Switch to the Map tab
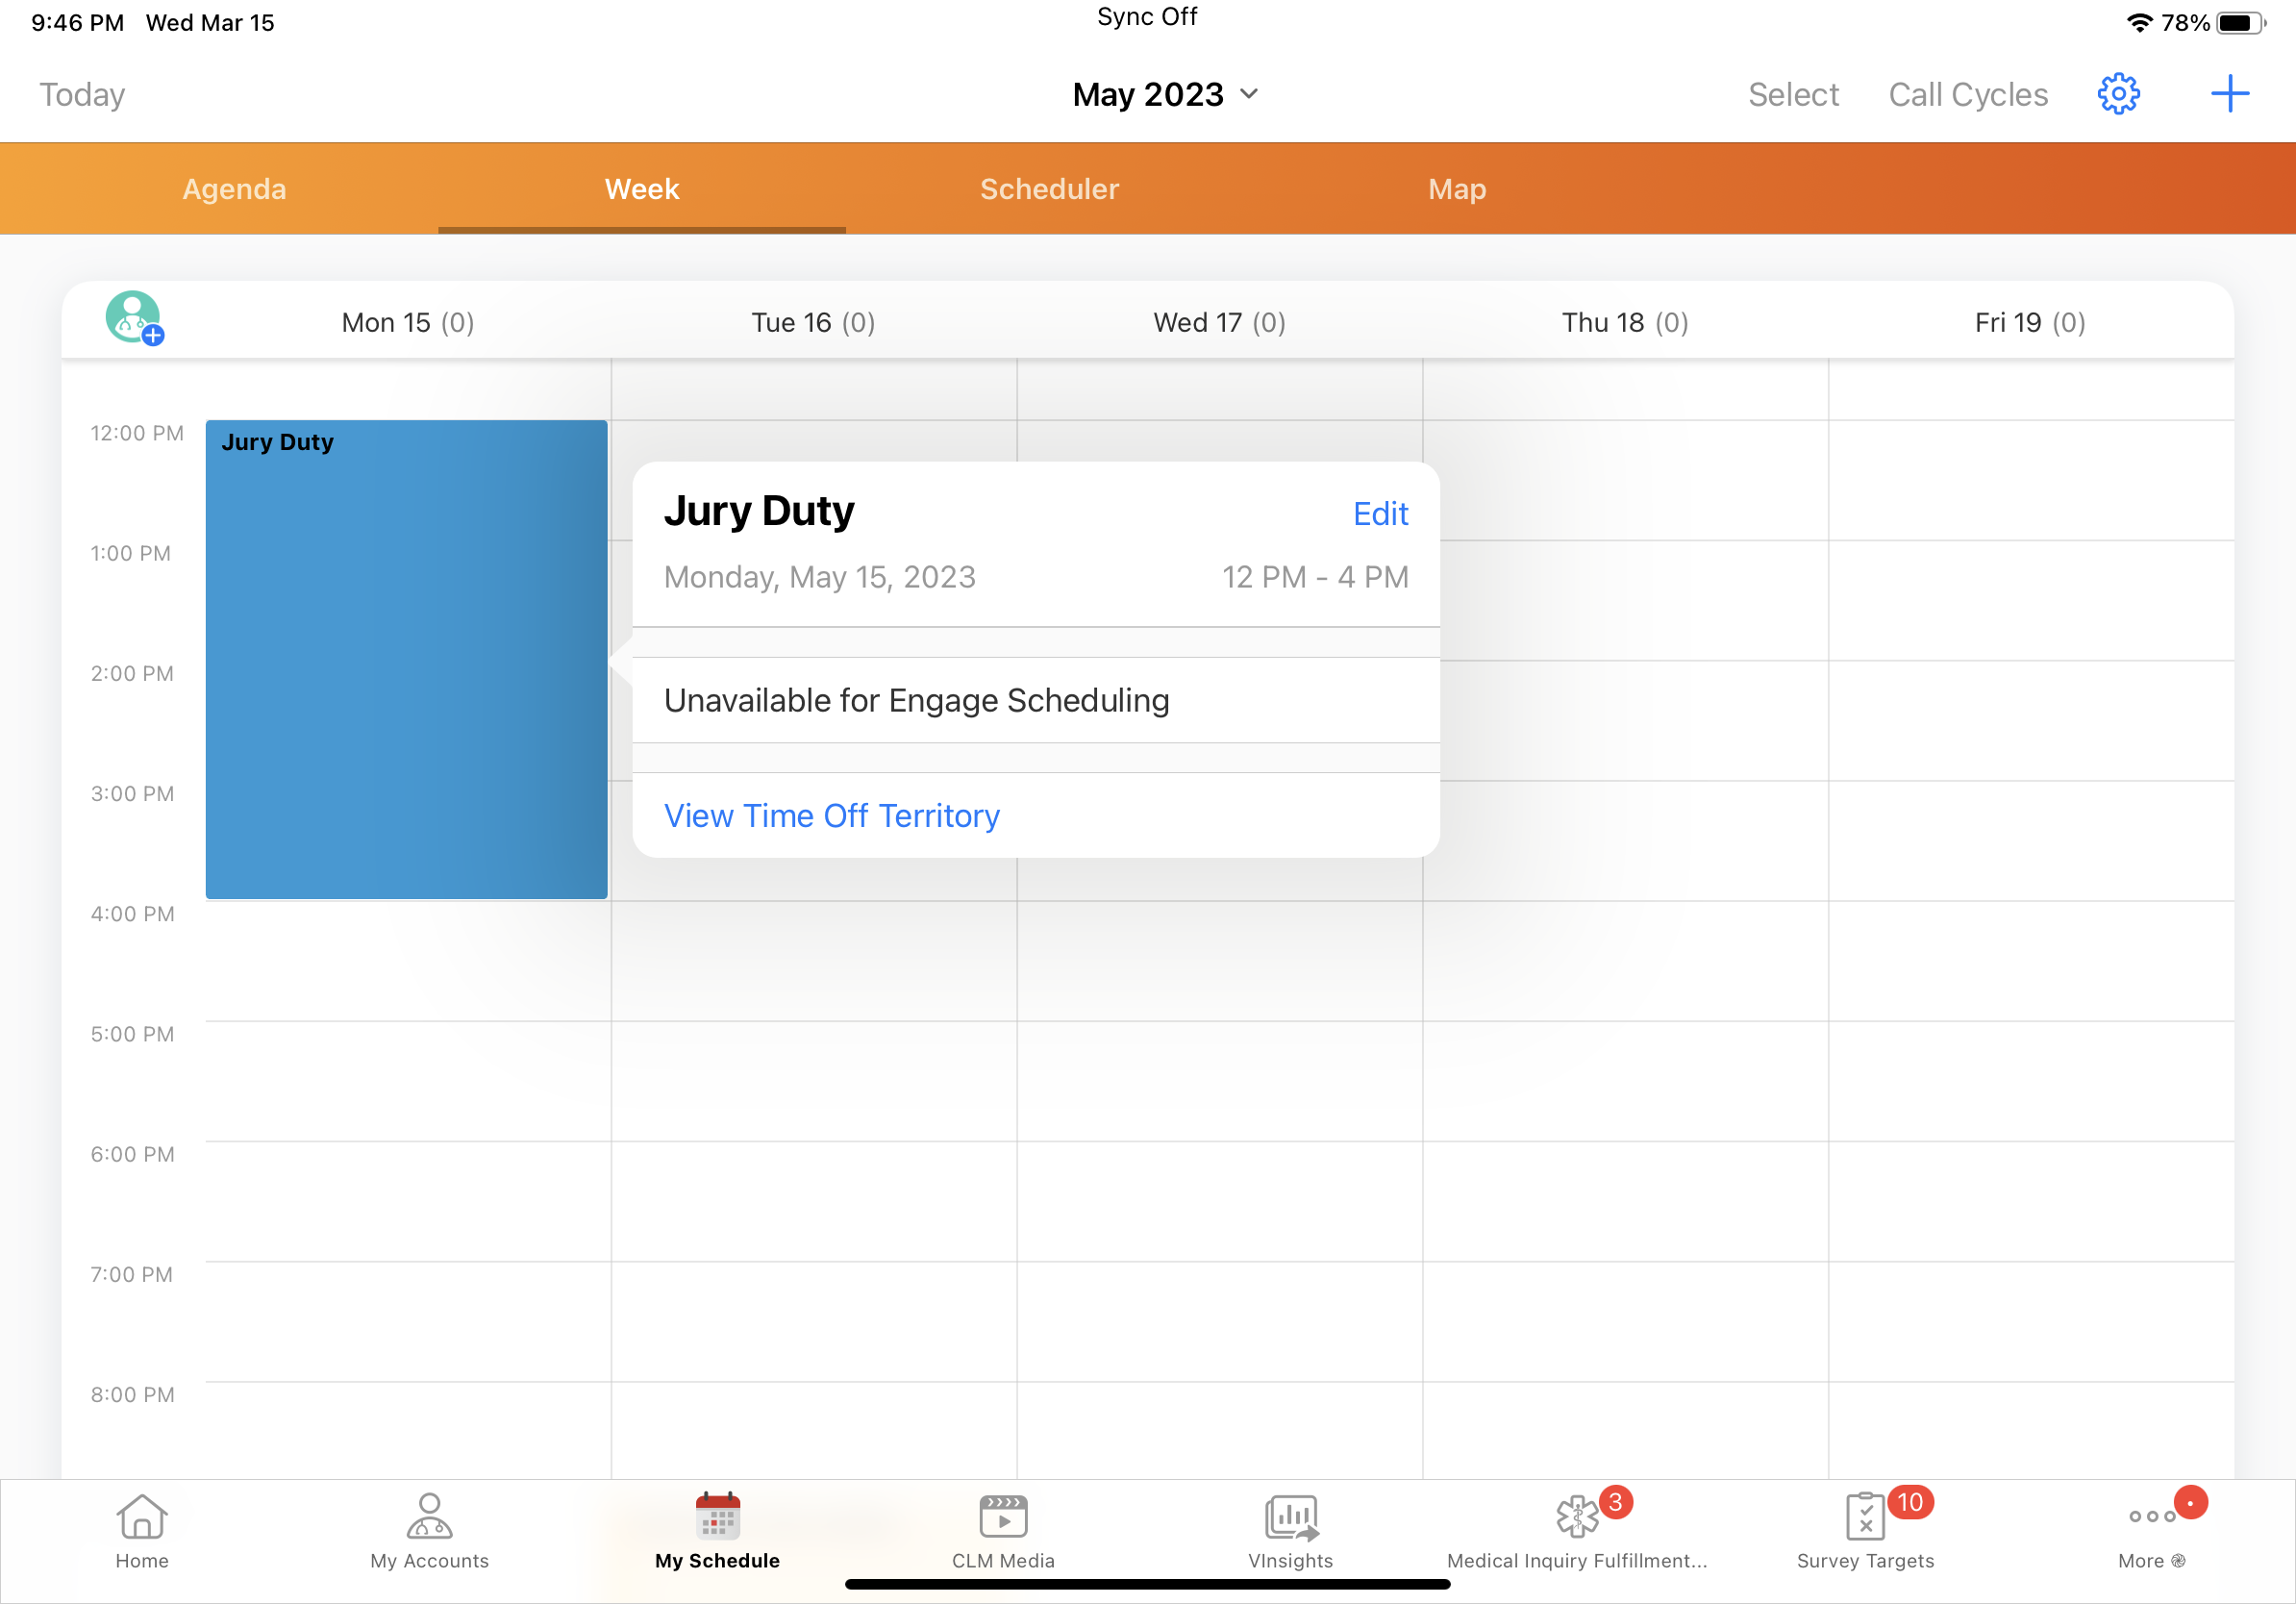This screenshot has height=1604, width=2296. point(1457,189)
